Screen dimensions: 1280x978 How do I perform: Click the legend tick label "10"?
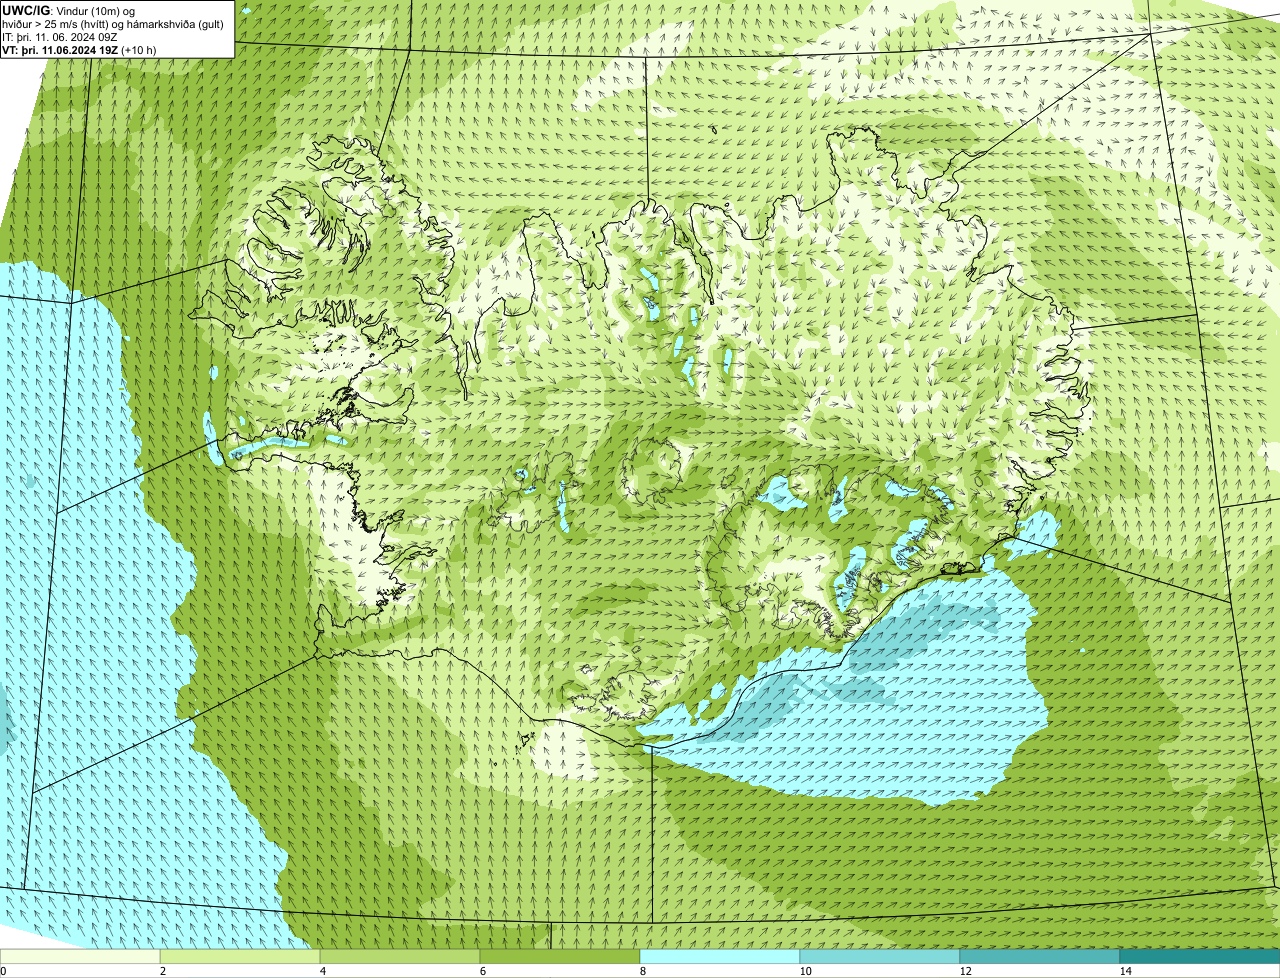pyautogui.click(x=805, y=971)
